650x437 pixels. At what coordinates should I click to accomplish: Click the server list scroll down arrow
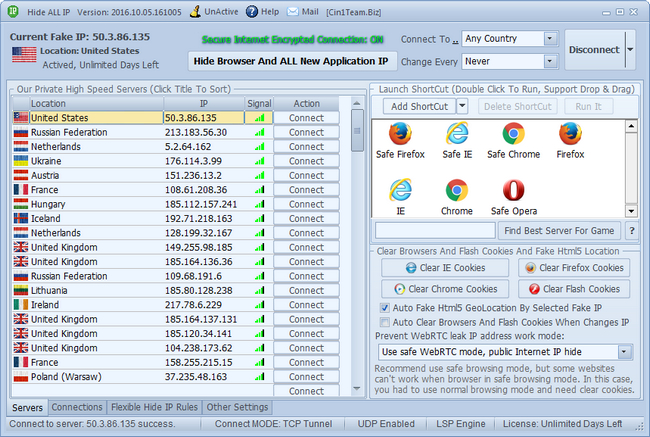click(x=357, y=388)
